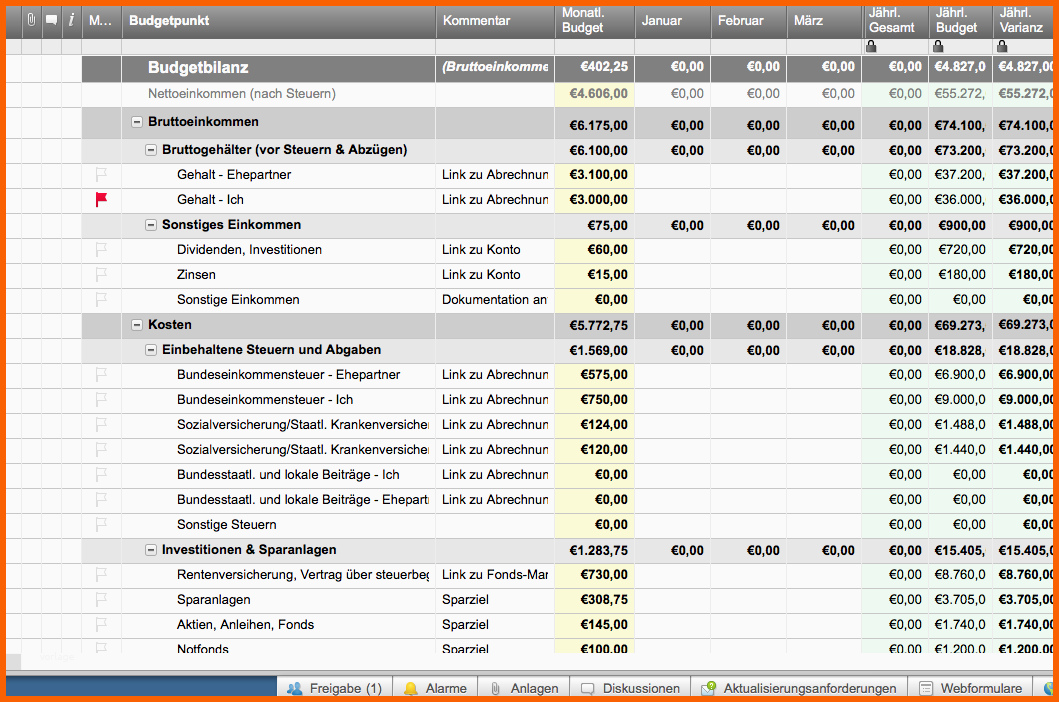Select the Dokumentation comment for Sonstige Einkommen
Image resolution: width=1059 pixels, height=702 pixels.
point(494,300)
